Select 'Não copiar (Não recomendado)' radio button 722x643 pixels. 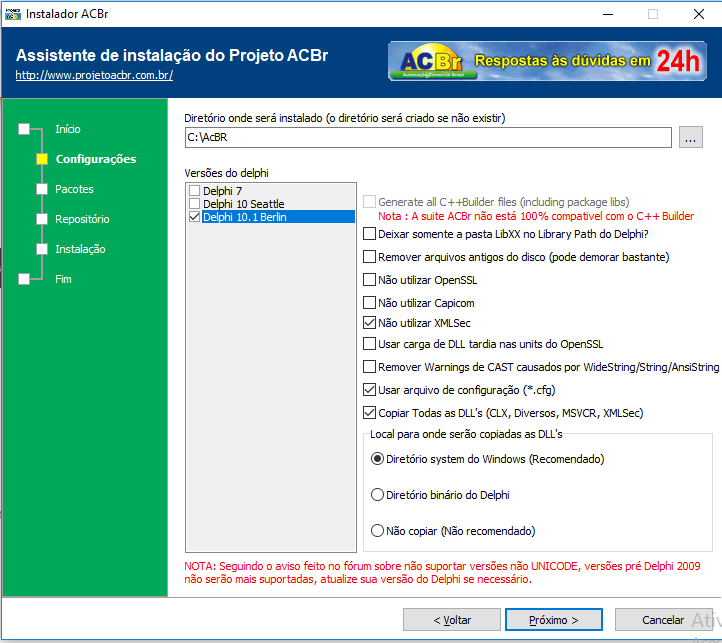(377, 531)
